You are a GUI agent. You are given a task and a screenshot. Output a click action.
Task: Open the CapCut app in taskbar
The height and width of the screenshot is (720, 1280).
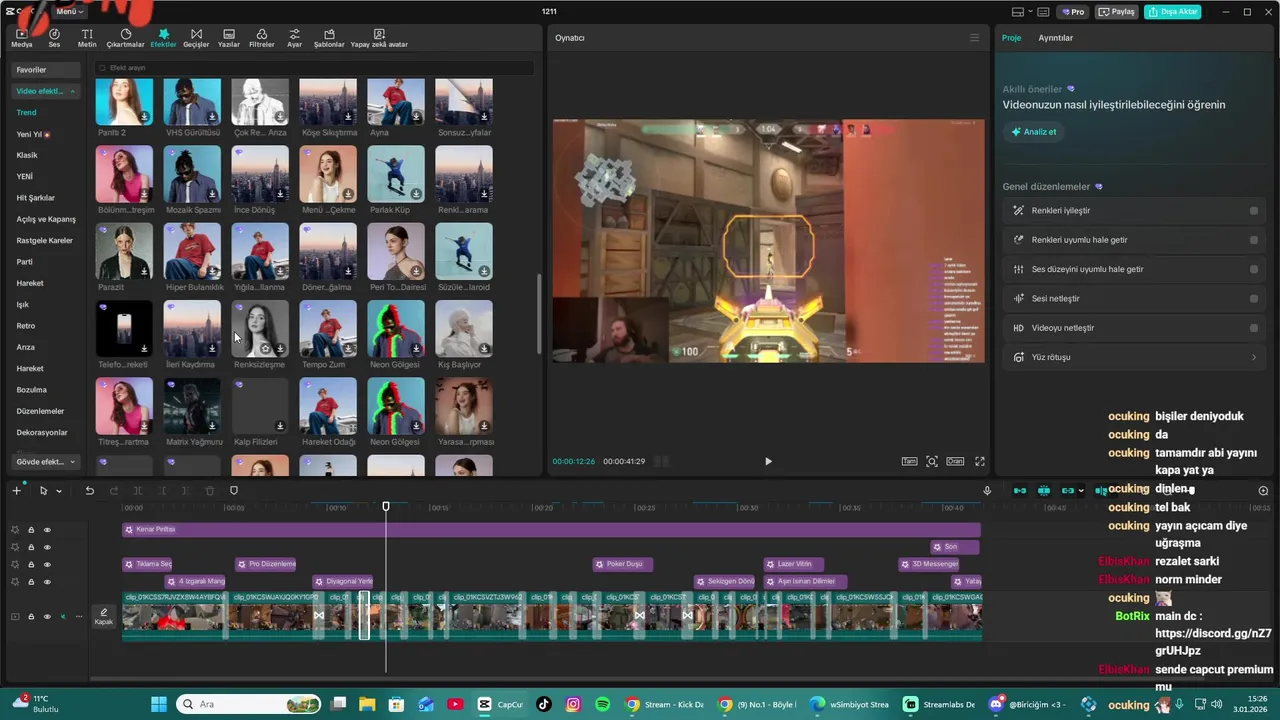[499, 704]
